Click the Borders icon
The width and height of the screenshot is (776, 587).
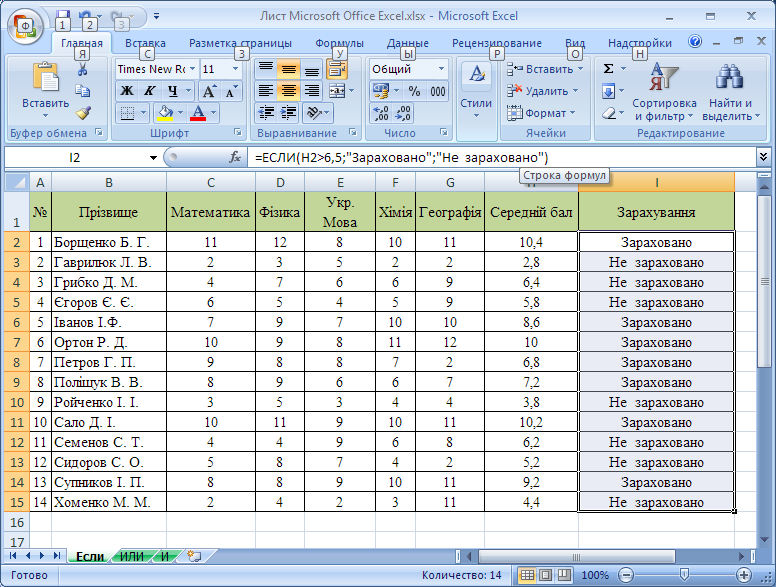(x=128, y=113)
